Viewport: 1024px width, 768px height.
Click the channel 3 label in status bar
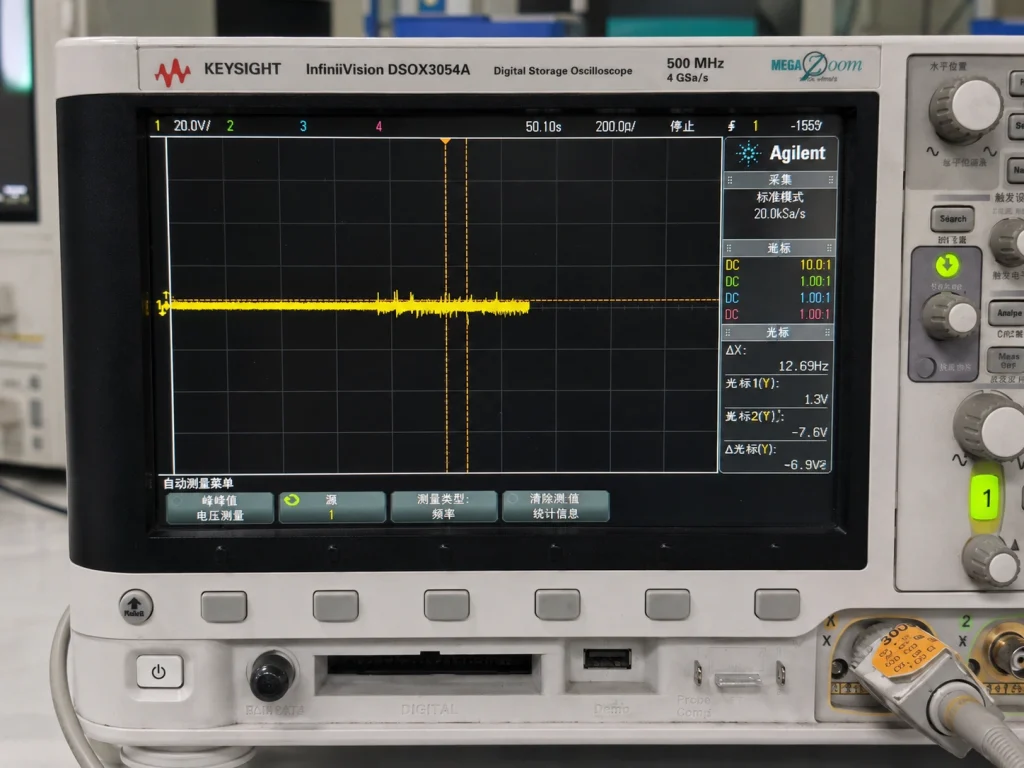pos(303,126)
